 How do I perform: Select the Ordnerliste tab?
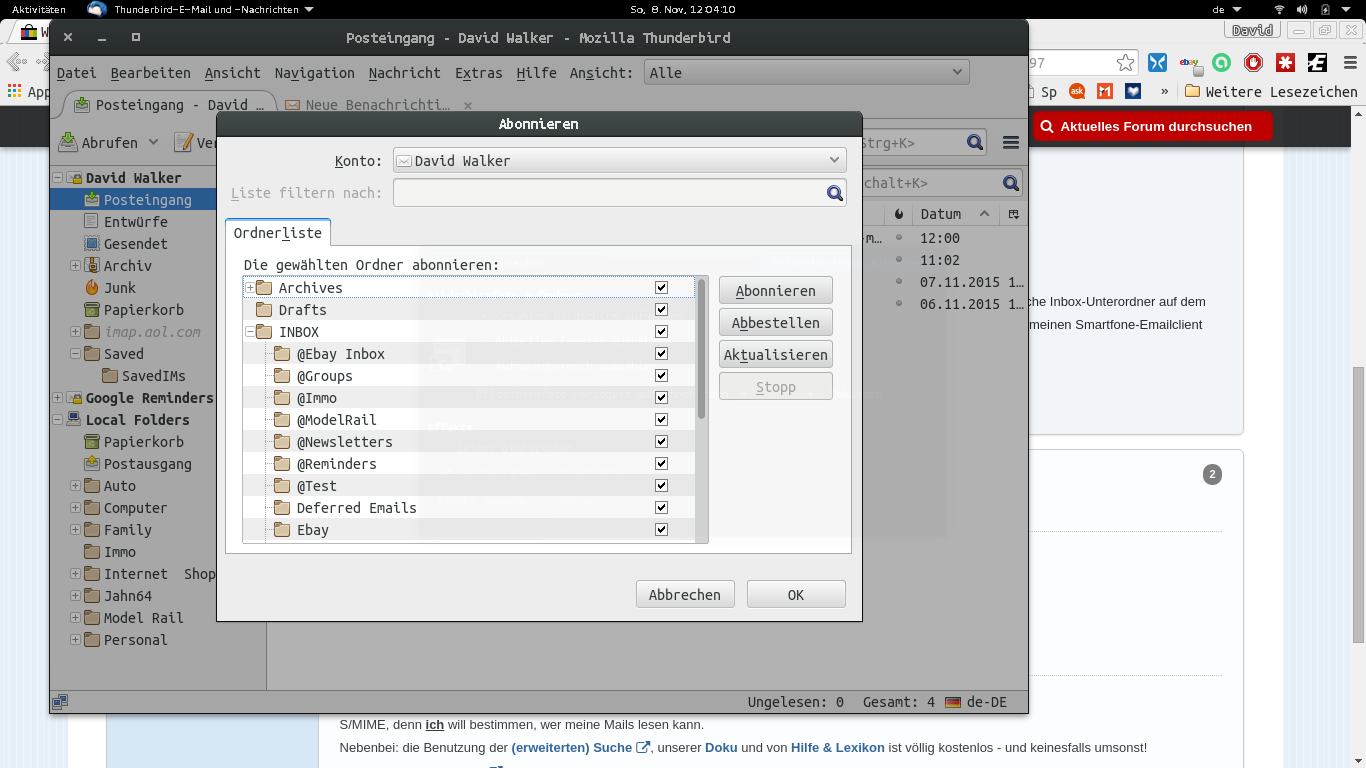278,233
